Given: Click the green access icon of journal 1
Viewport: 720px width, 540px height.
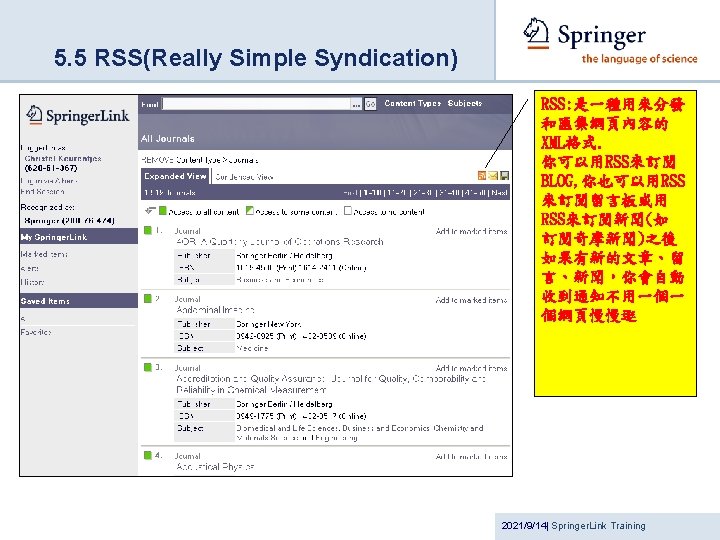Looking at the screenshot, I should [148, 230].
